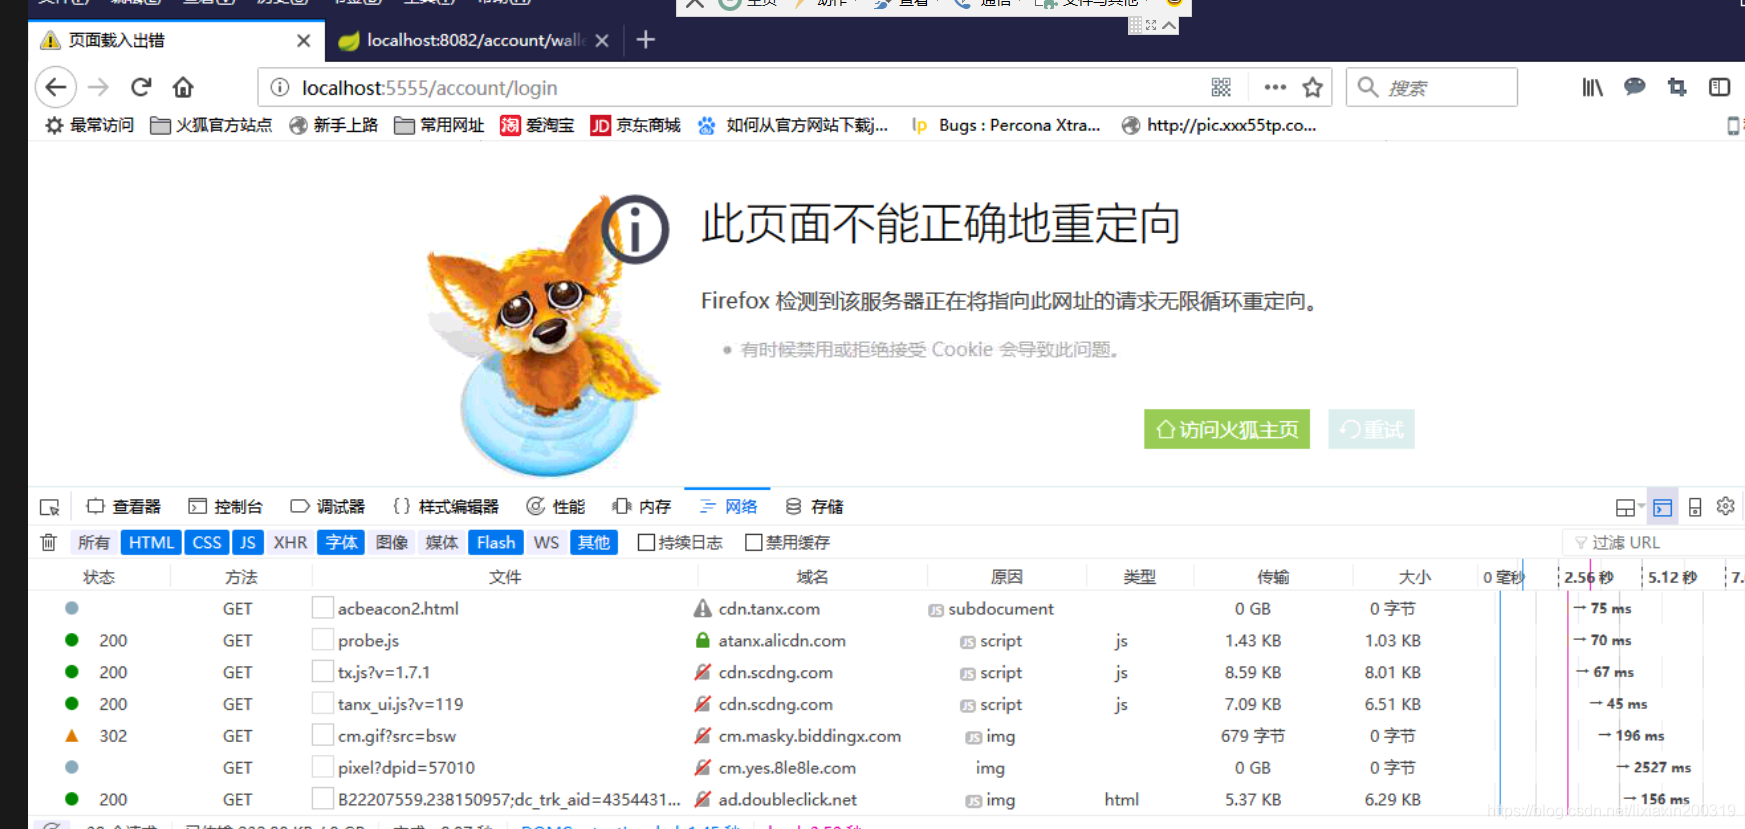Toggle the Flash request filter
This screenshot has width=1745, height=829.
496,542
